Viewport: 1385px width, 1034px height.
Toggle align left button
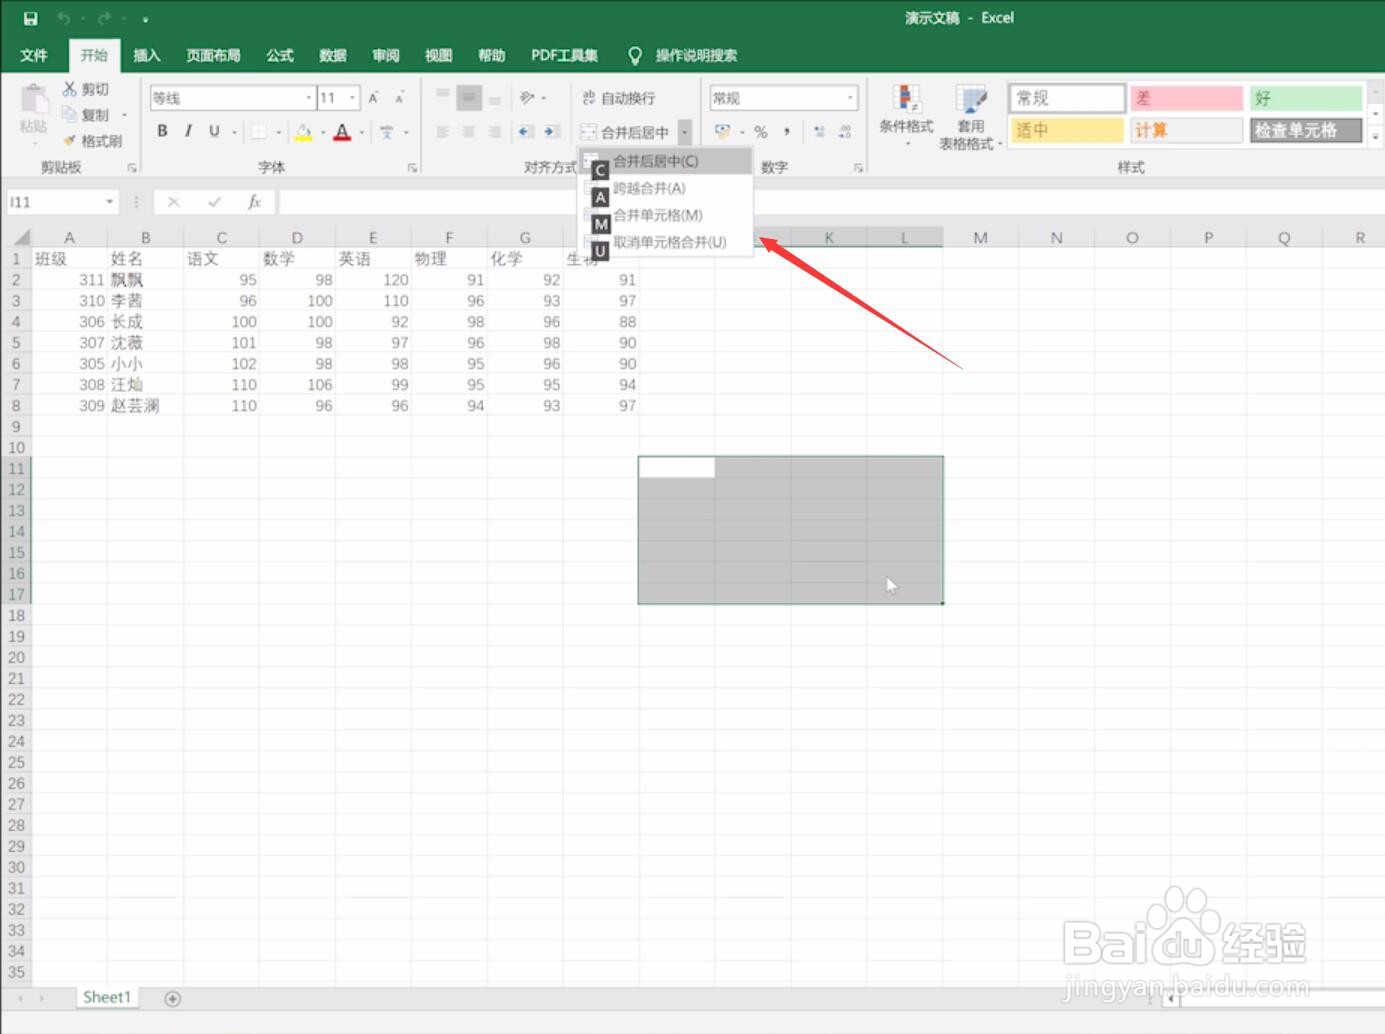[443, 131]
